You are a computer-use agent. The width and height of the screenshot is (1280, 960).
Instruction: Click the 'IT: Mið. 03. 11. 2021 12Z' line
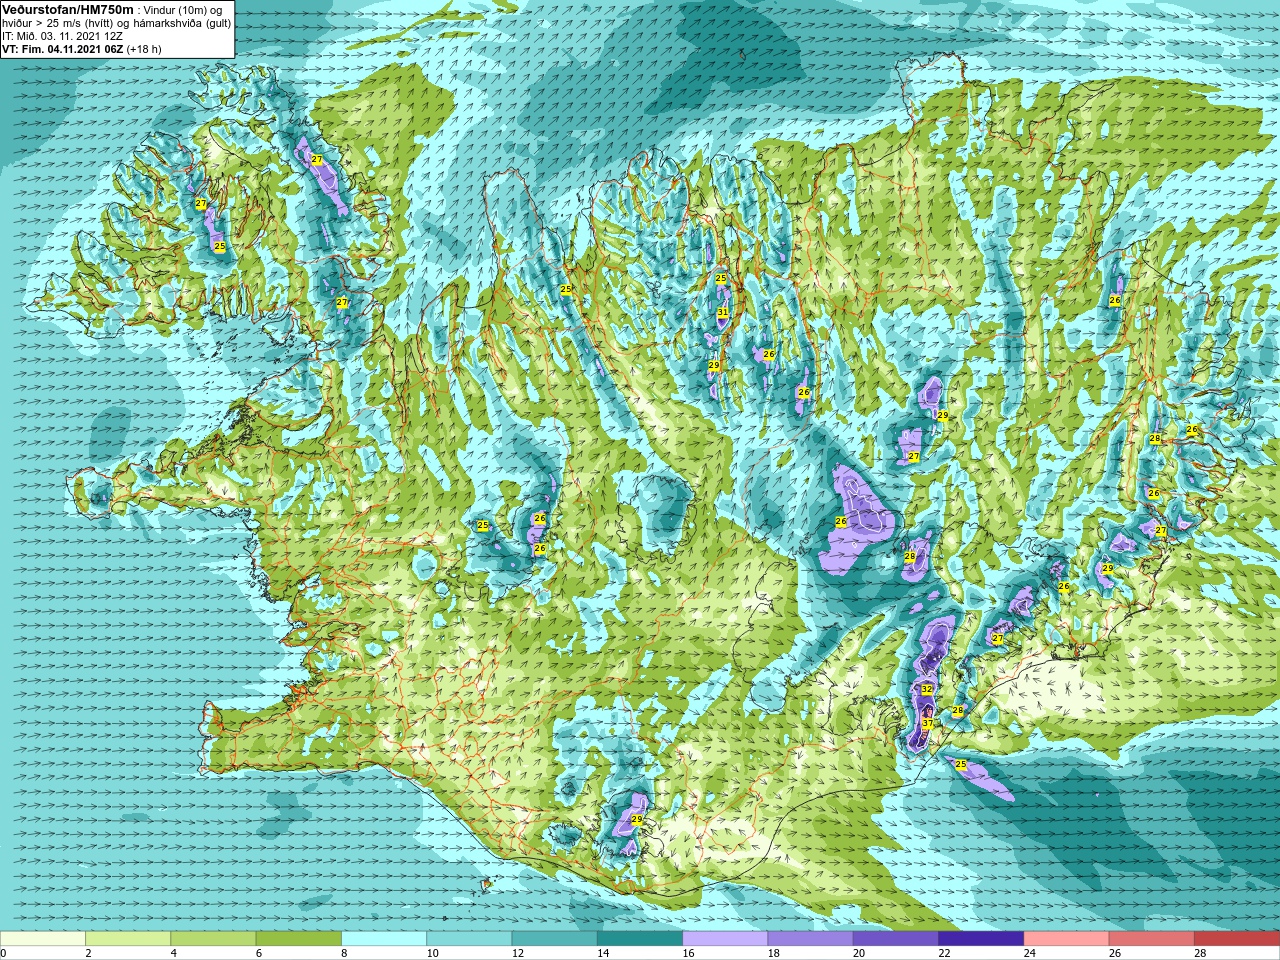[64, 36]
